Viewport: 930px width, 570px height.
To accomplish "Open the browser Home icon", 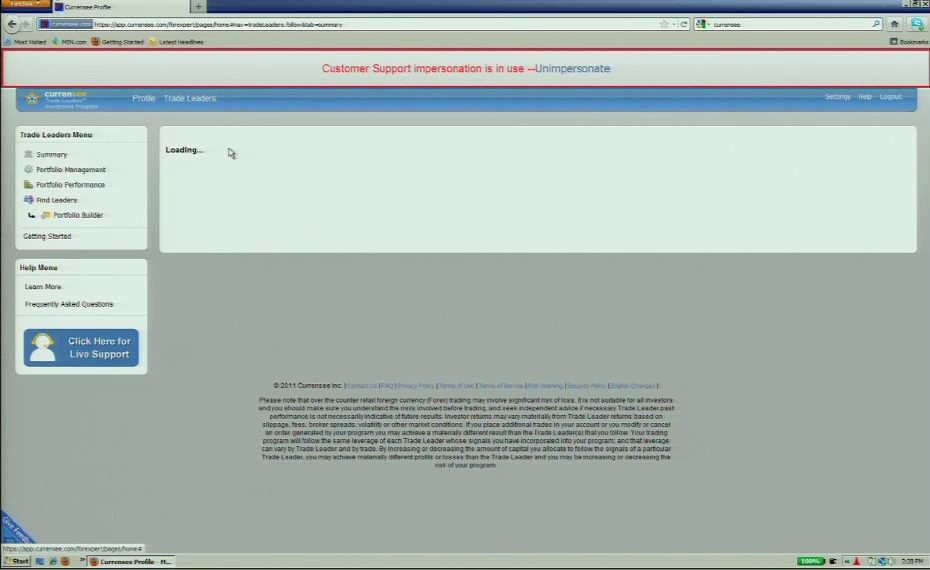I will [x=894, y=24].
